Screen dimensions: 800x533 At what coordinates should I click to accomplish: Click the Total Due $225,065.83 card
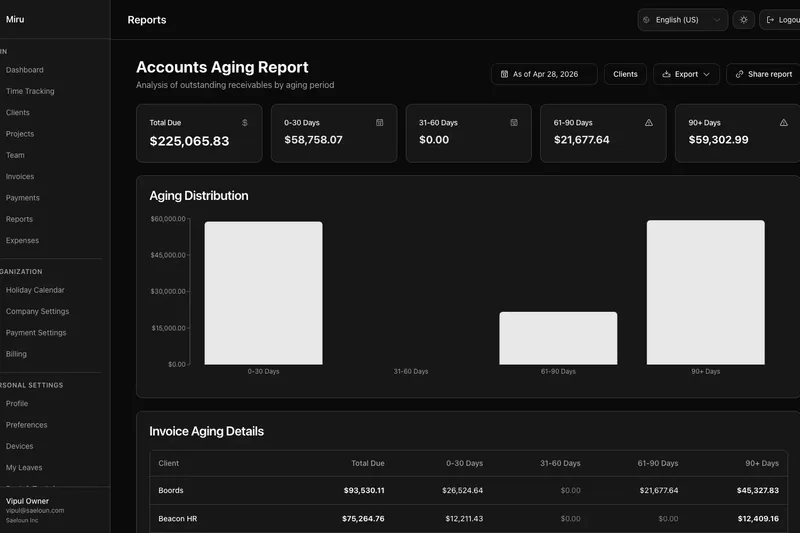[199, 133]
